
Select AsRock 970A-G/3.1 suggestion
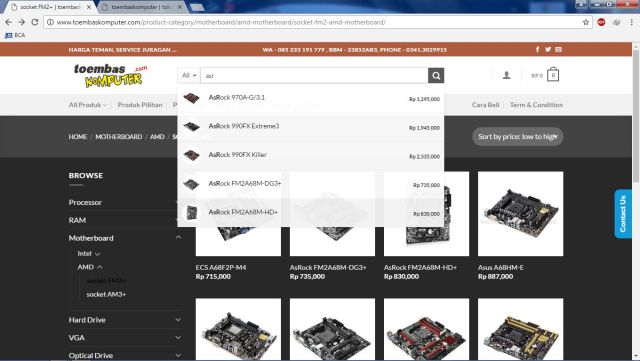pyautogui.click(x=311, y=98)
